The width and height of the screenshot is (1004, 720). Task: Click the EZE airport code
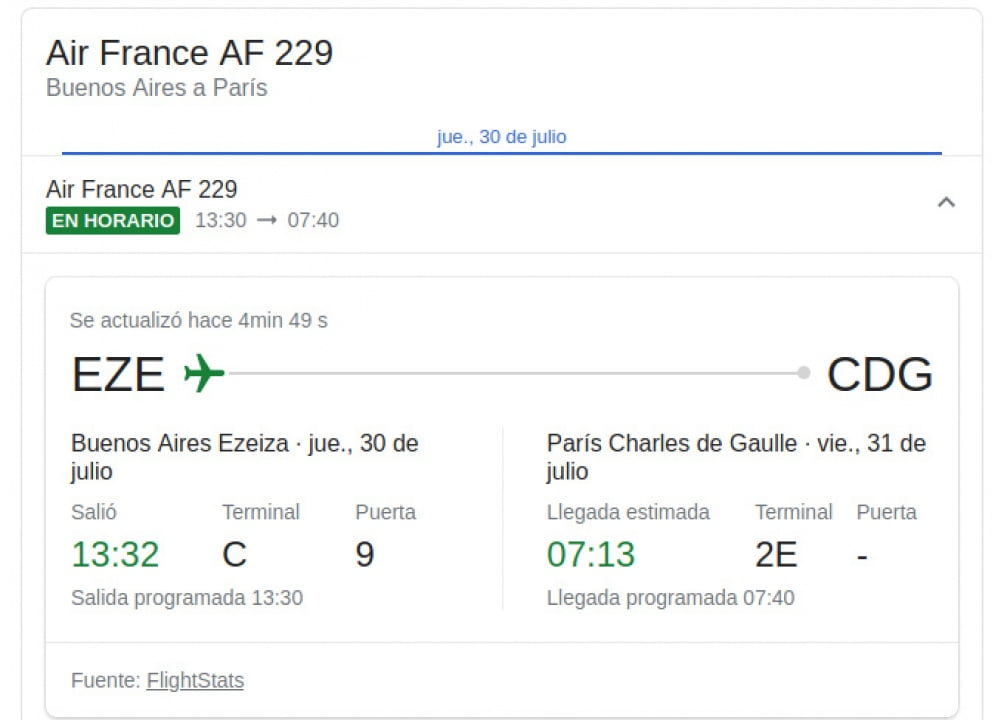[x=118, y=375]
